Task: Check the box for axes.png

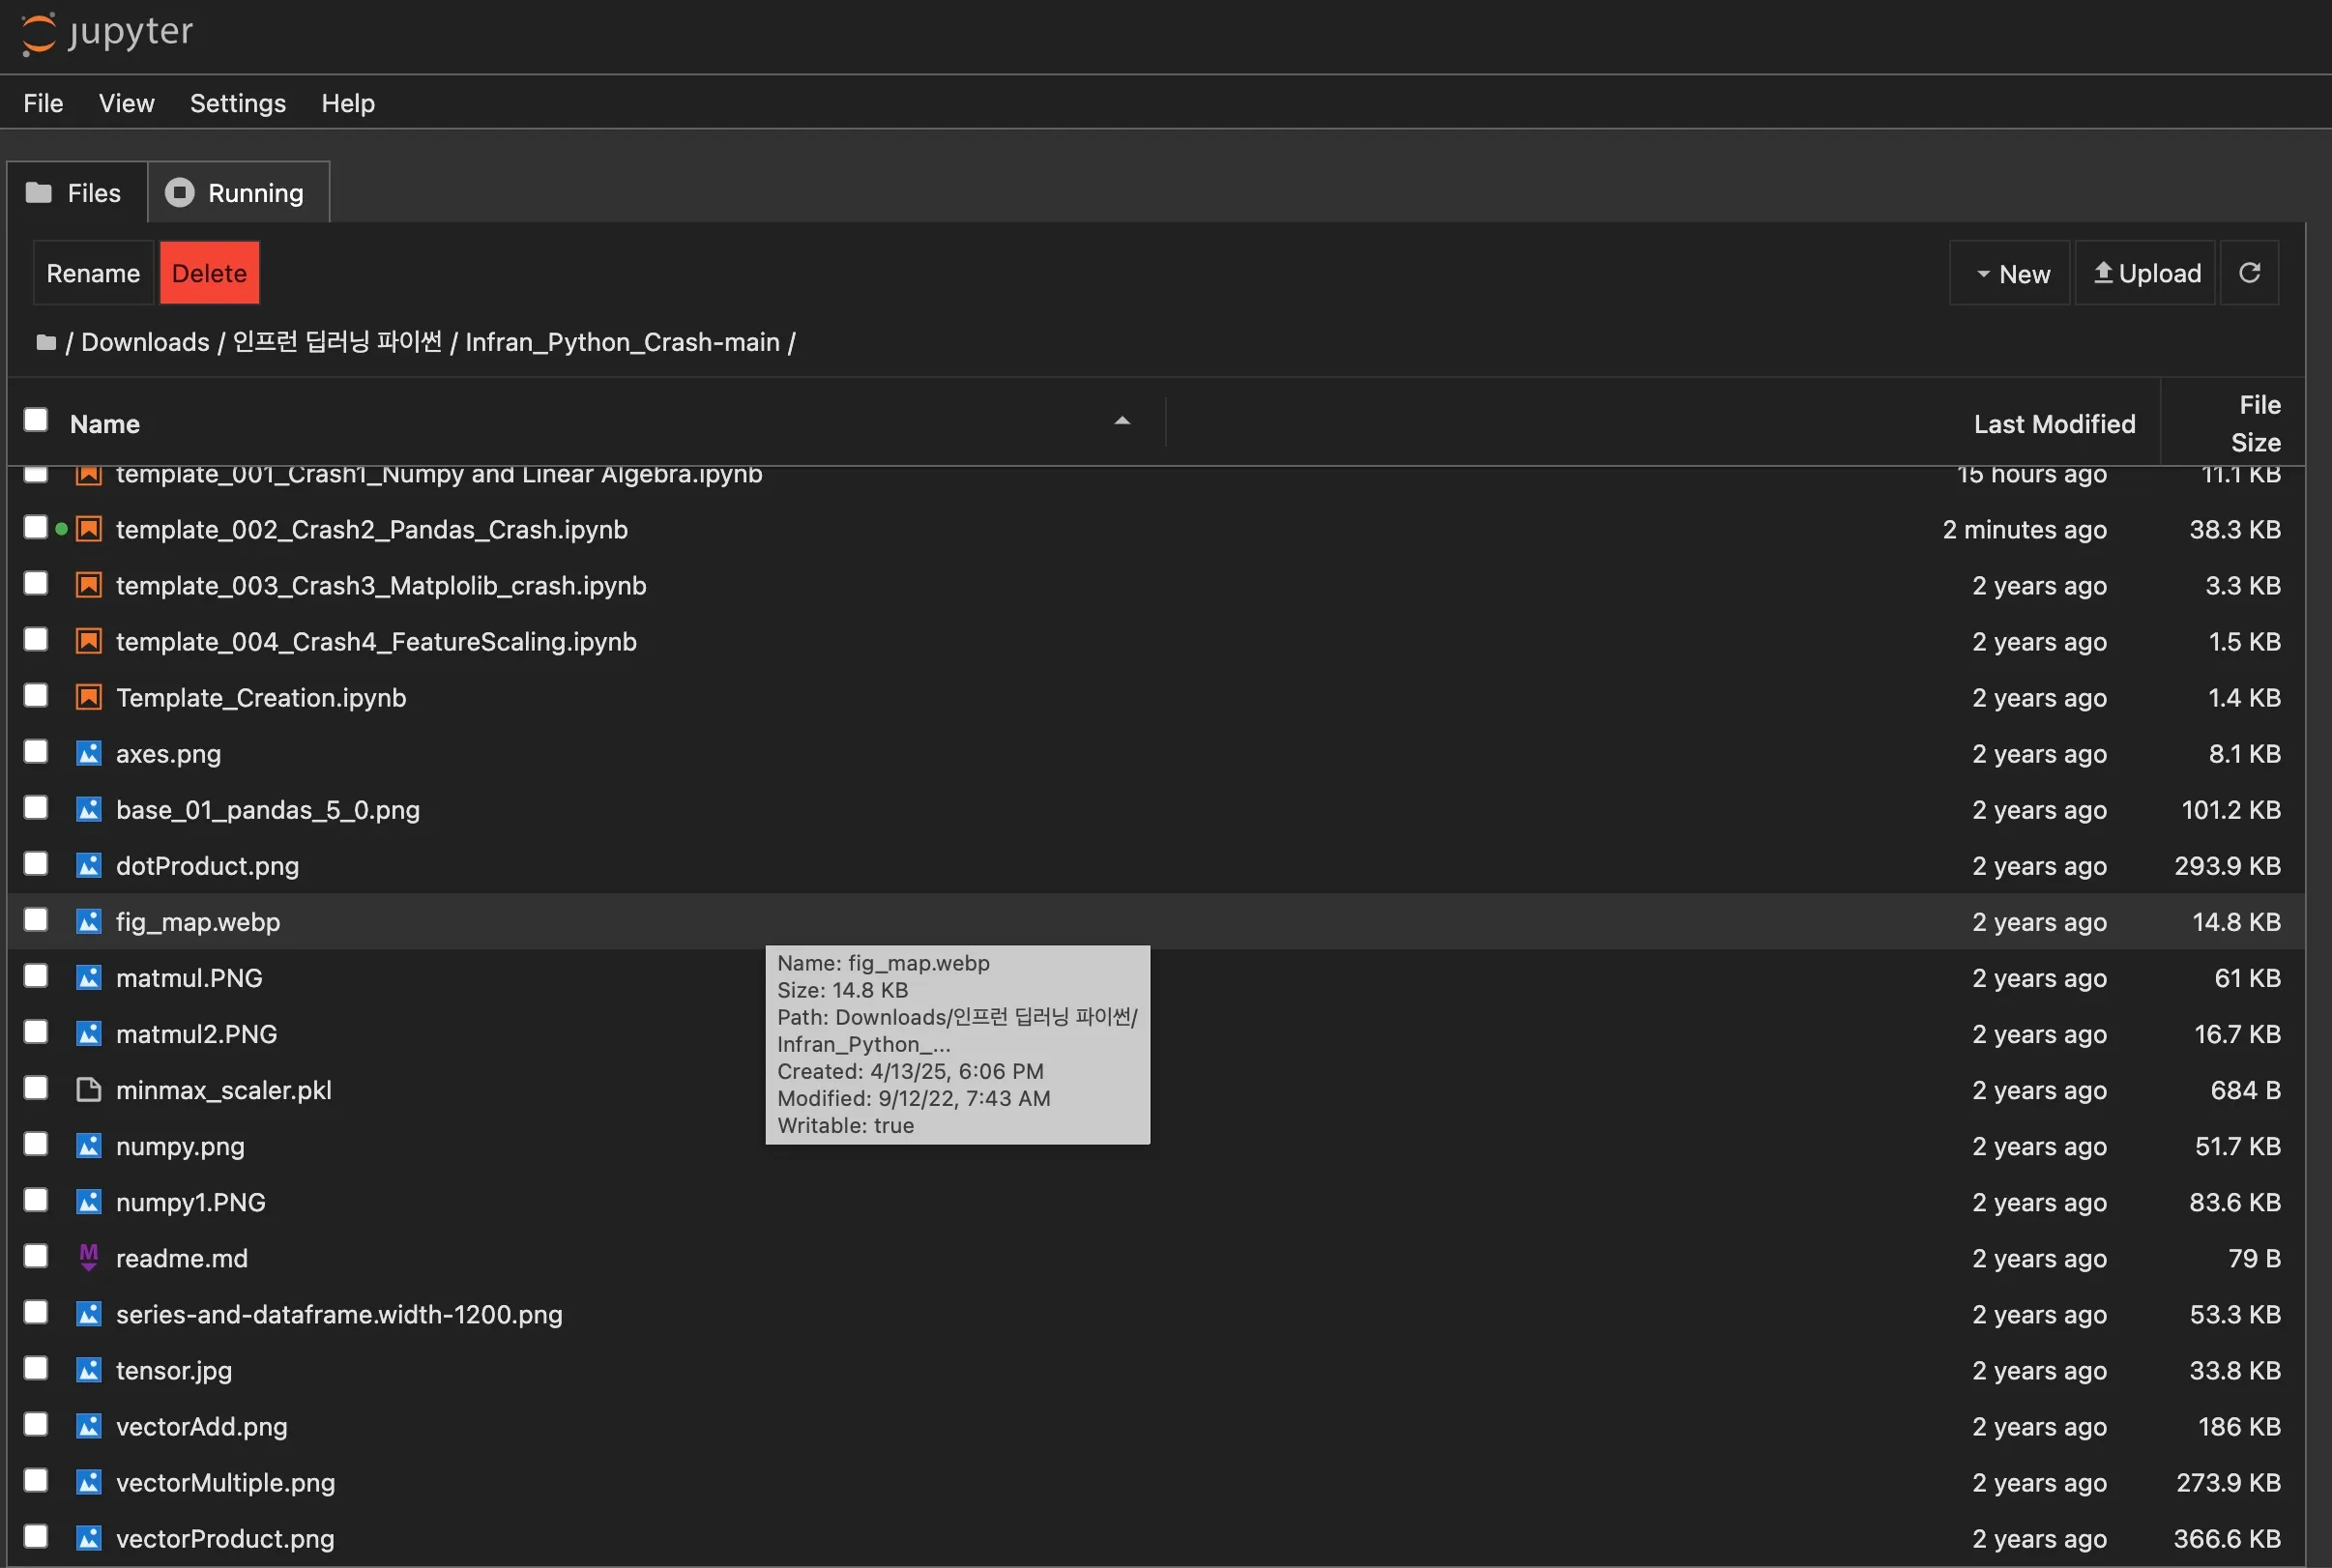Action: pyautogui.click(x=36, y=751)
